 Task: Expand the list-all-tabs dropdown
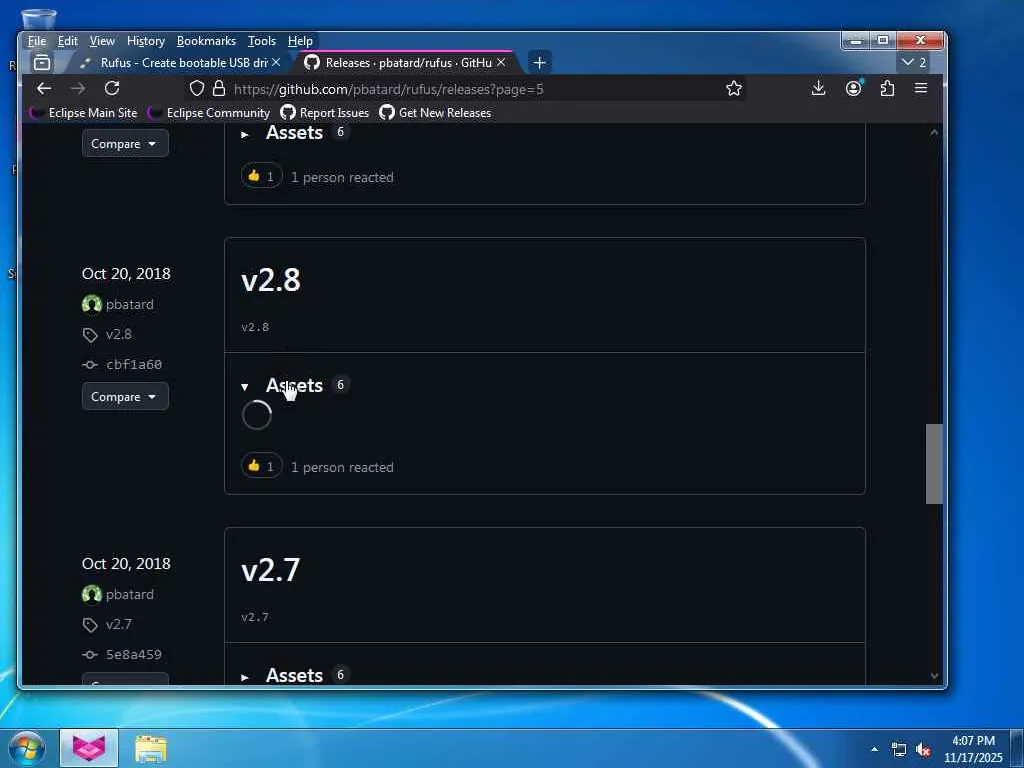(x=914, y=63)
